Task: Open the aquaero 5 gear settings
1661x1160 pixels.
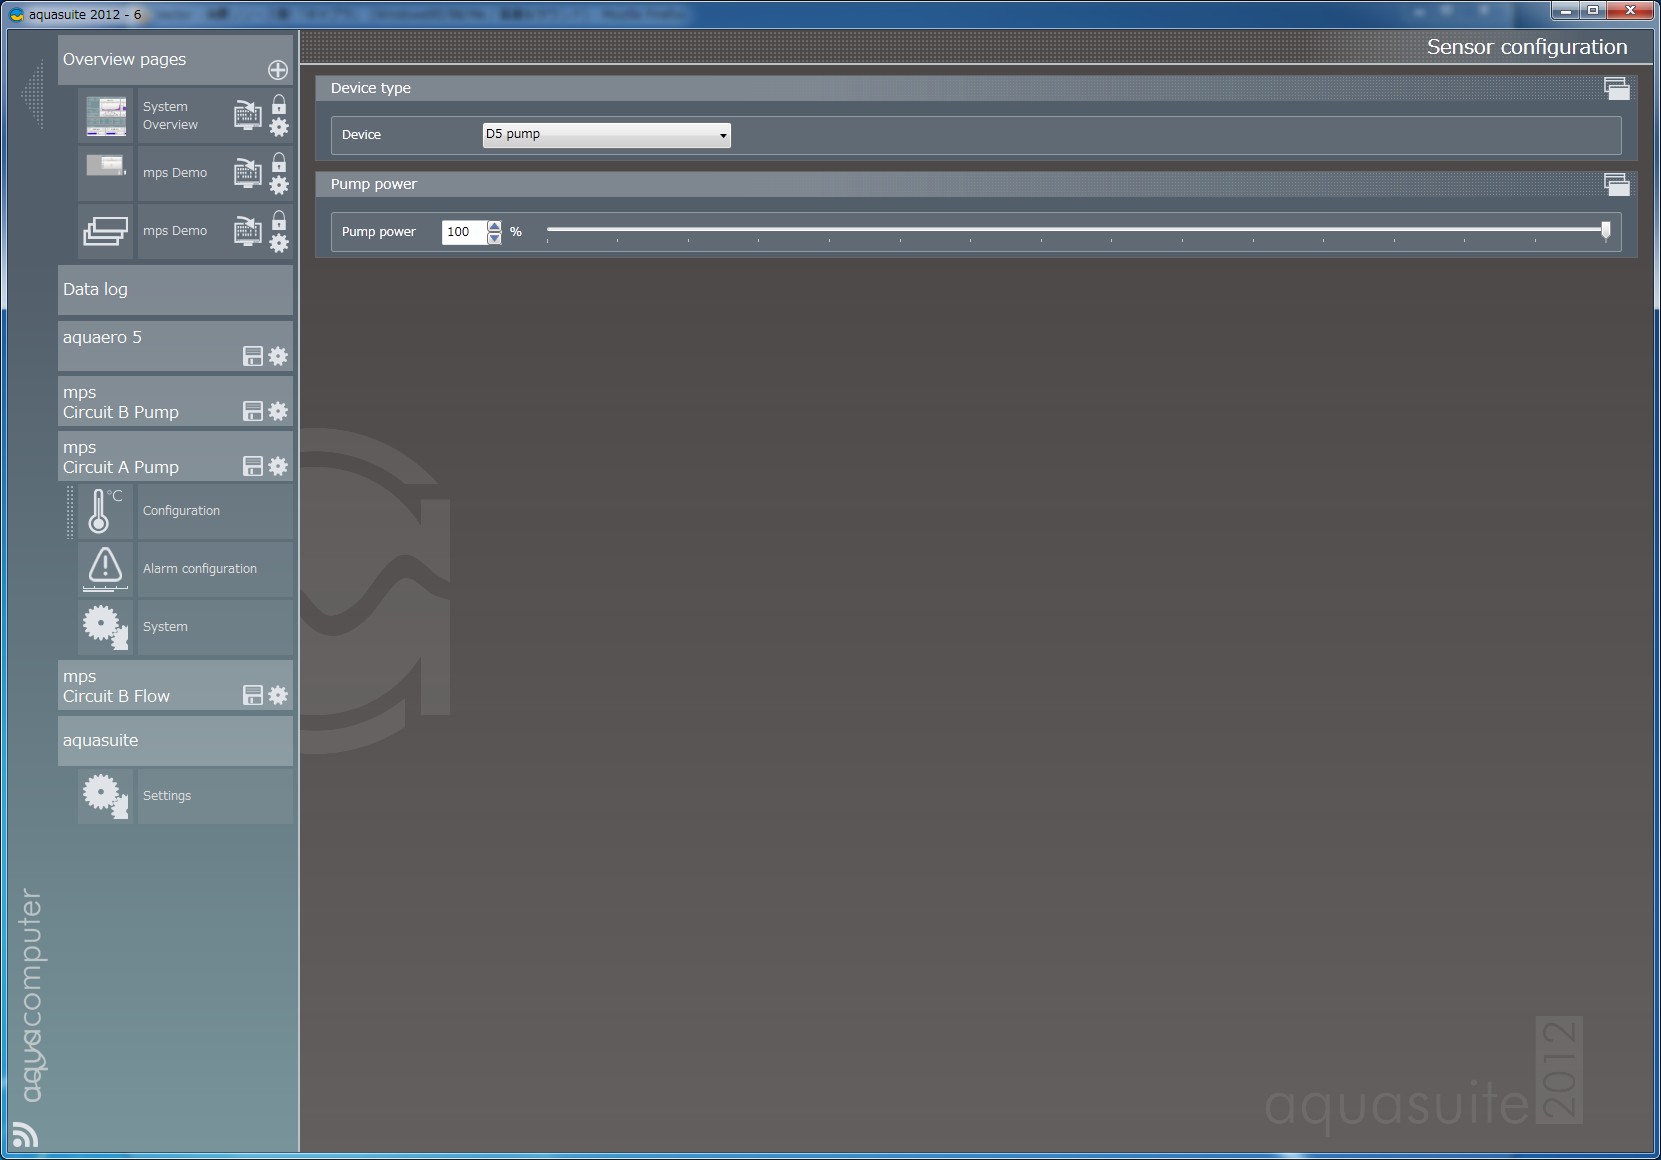Action: click(x=278, y=356)
